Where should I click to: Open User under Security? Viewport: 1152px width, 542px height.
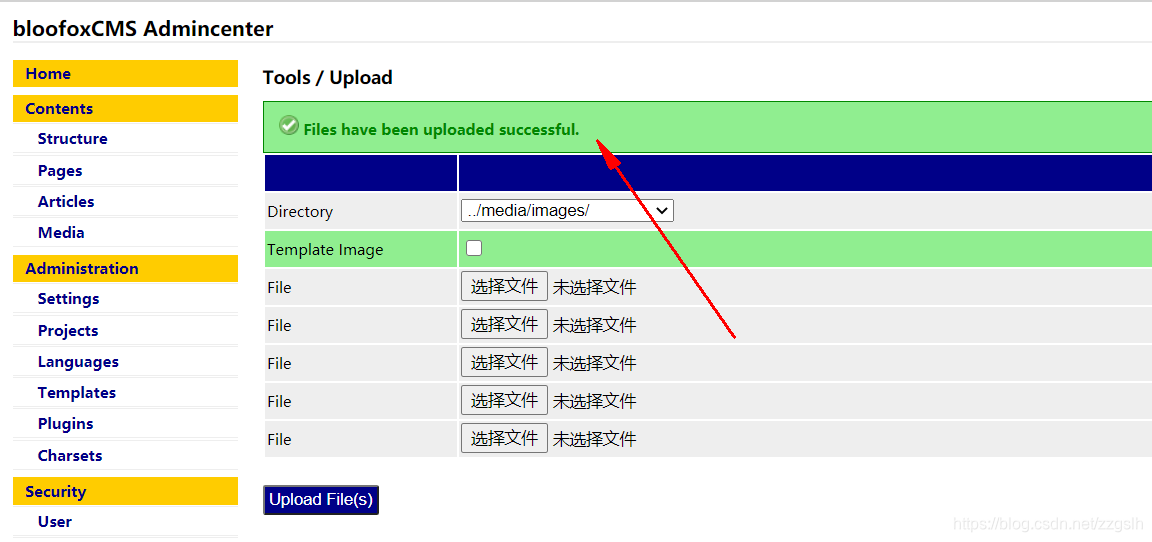click(55, 521)
